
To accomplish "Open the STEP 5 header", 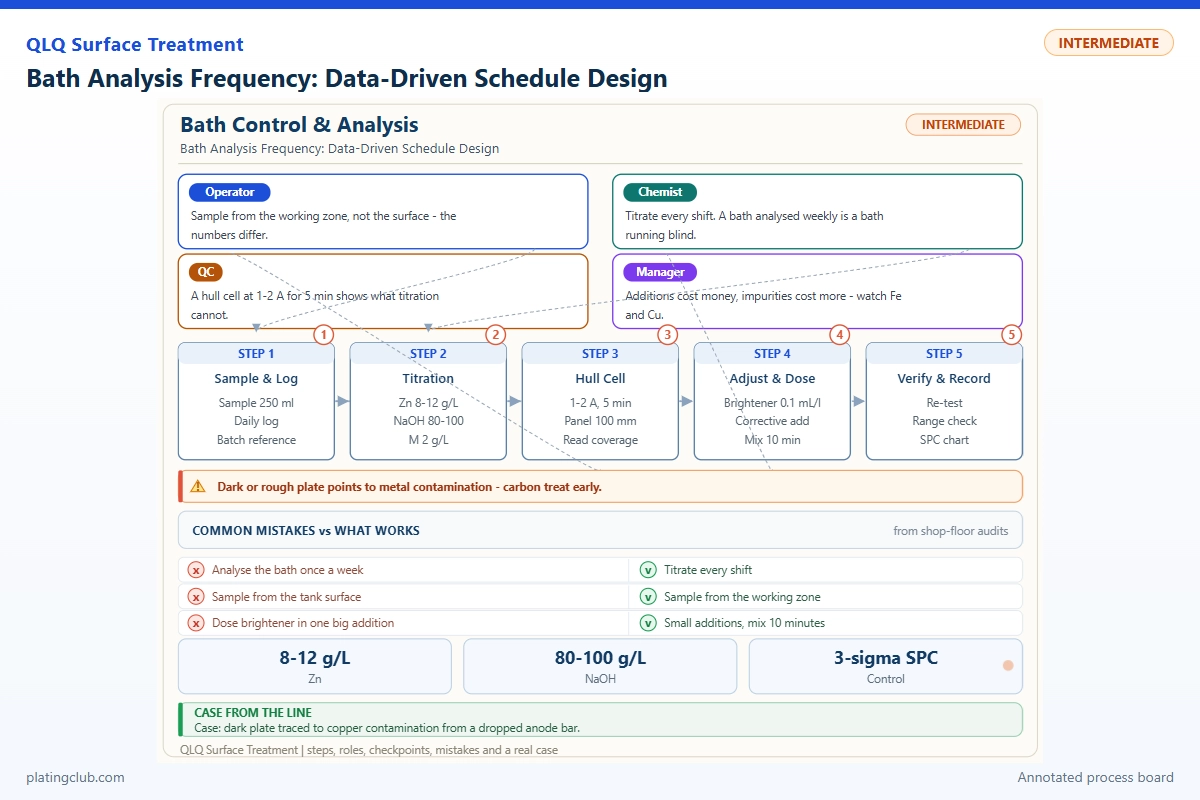I will click(x=944, y=353).
